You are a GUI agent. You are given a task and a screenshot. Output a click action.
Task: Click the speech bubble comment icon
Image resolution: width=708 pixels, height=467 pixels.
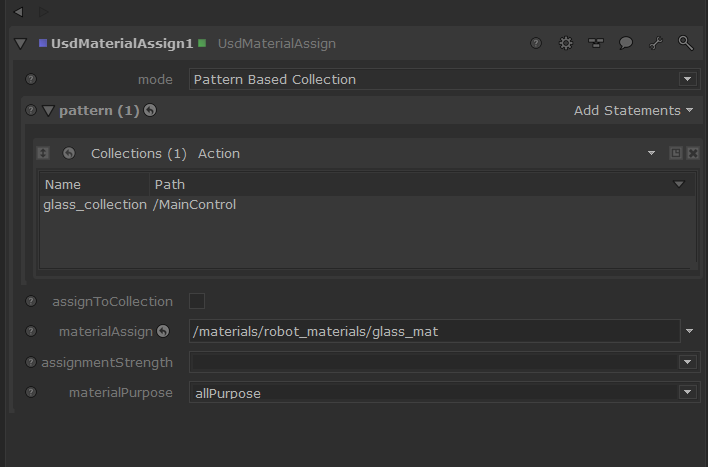click(x=626, y=43)
